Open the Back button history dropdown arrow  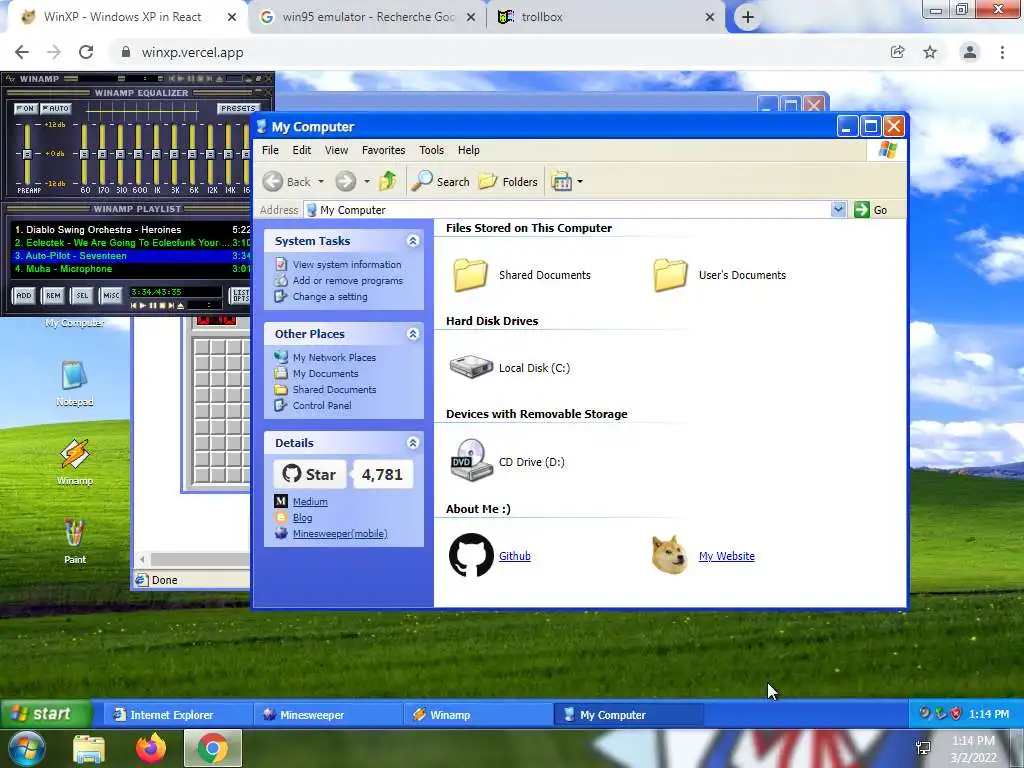coord(321,182)
